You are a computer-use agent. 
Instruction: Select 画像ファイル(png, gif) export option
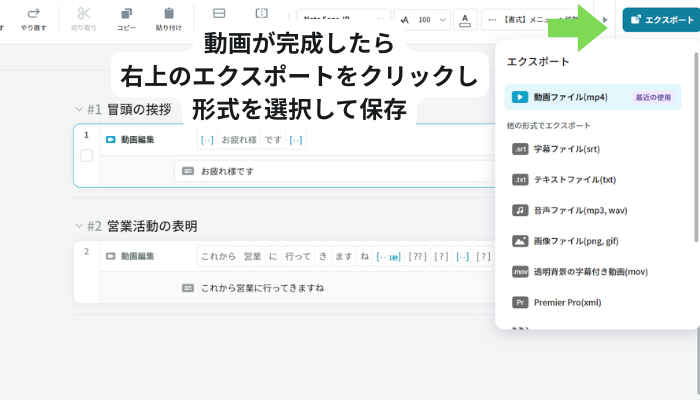point(593,241)
